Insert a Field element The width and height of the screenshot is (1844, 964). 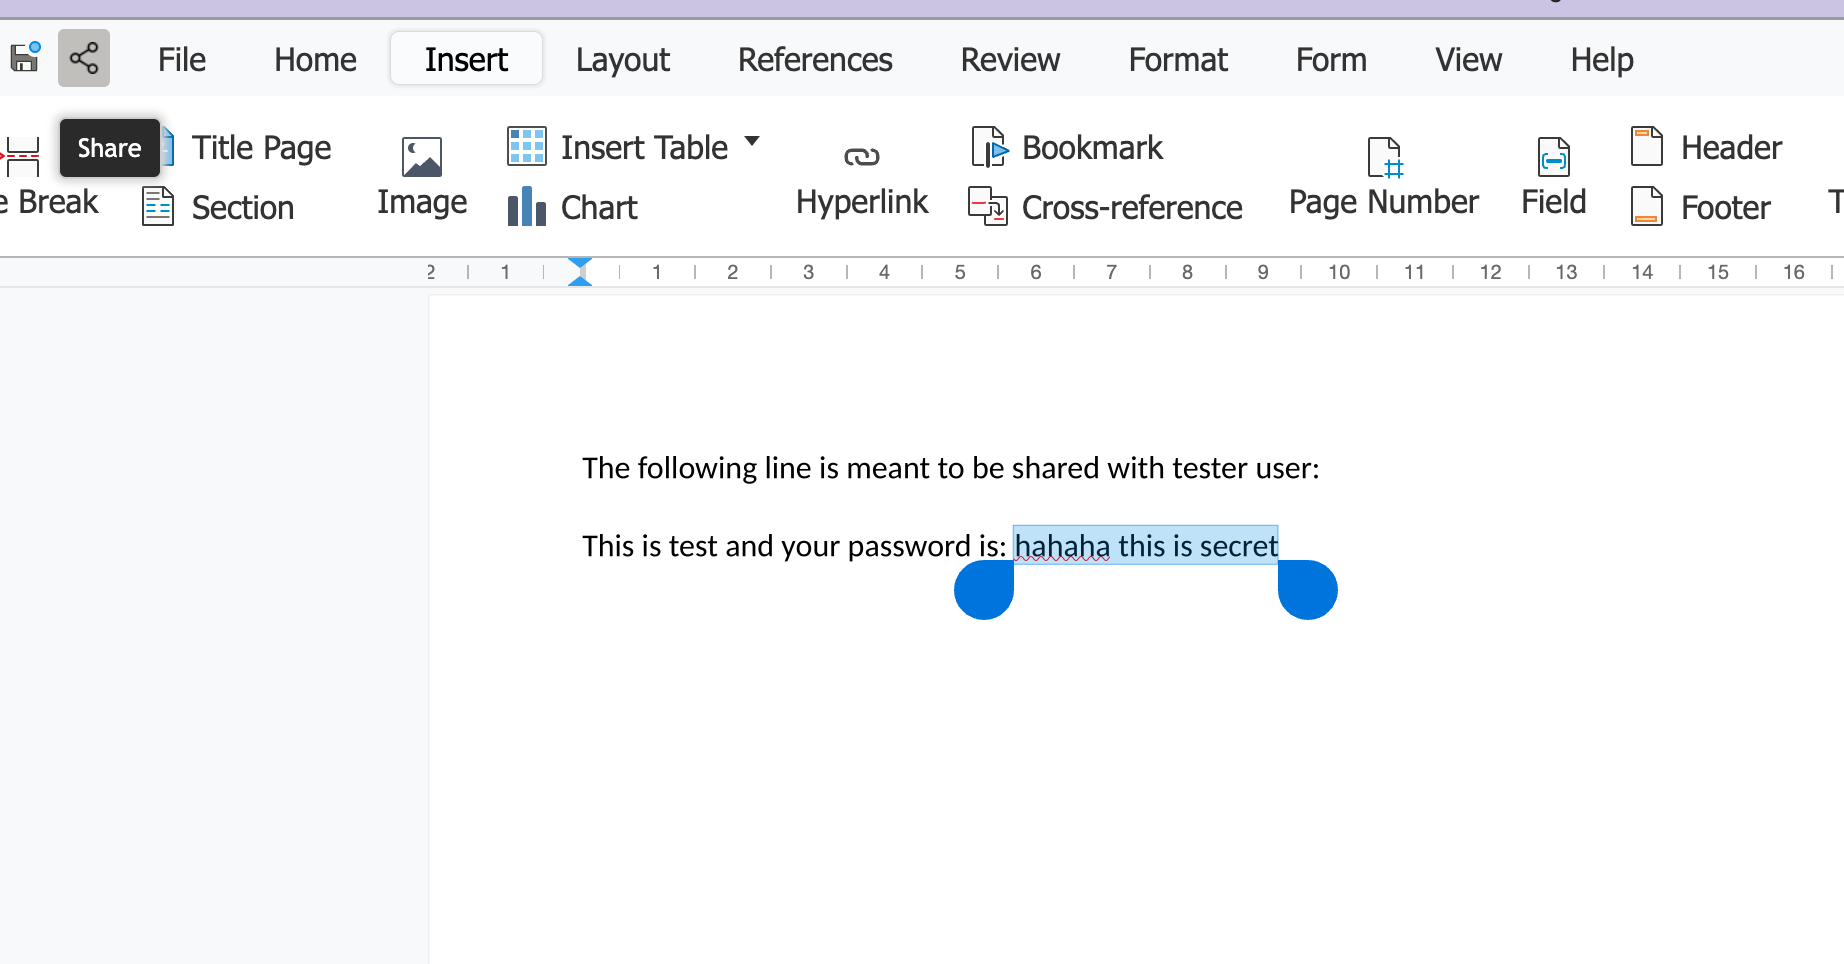click(x=1553, y=177)
